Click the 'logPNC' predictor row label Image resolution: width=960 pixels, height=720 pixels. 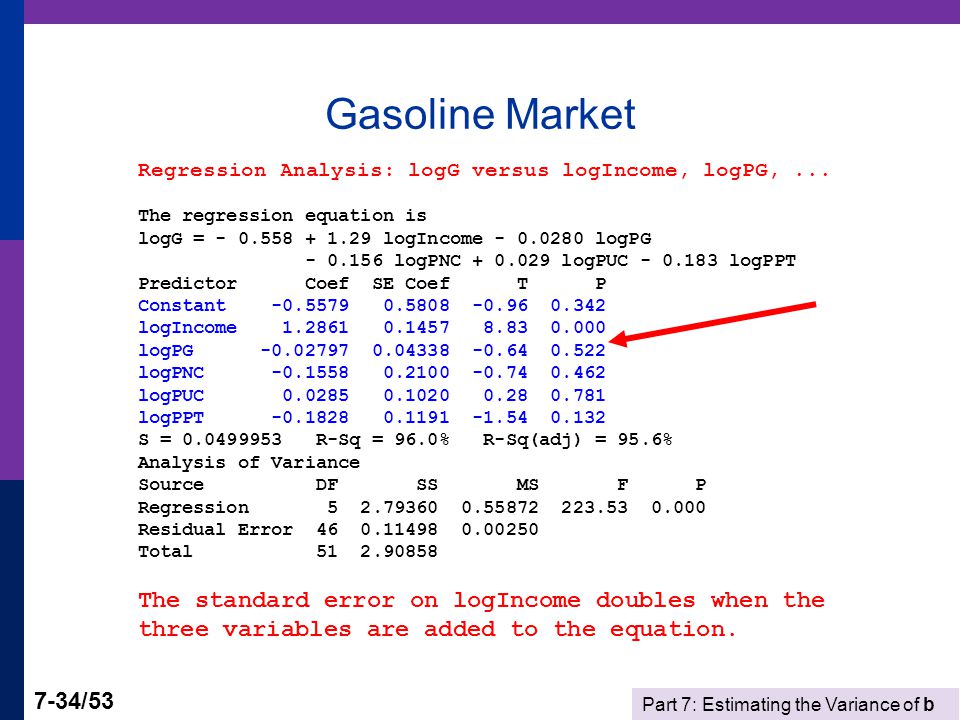tap(171, 372)
